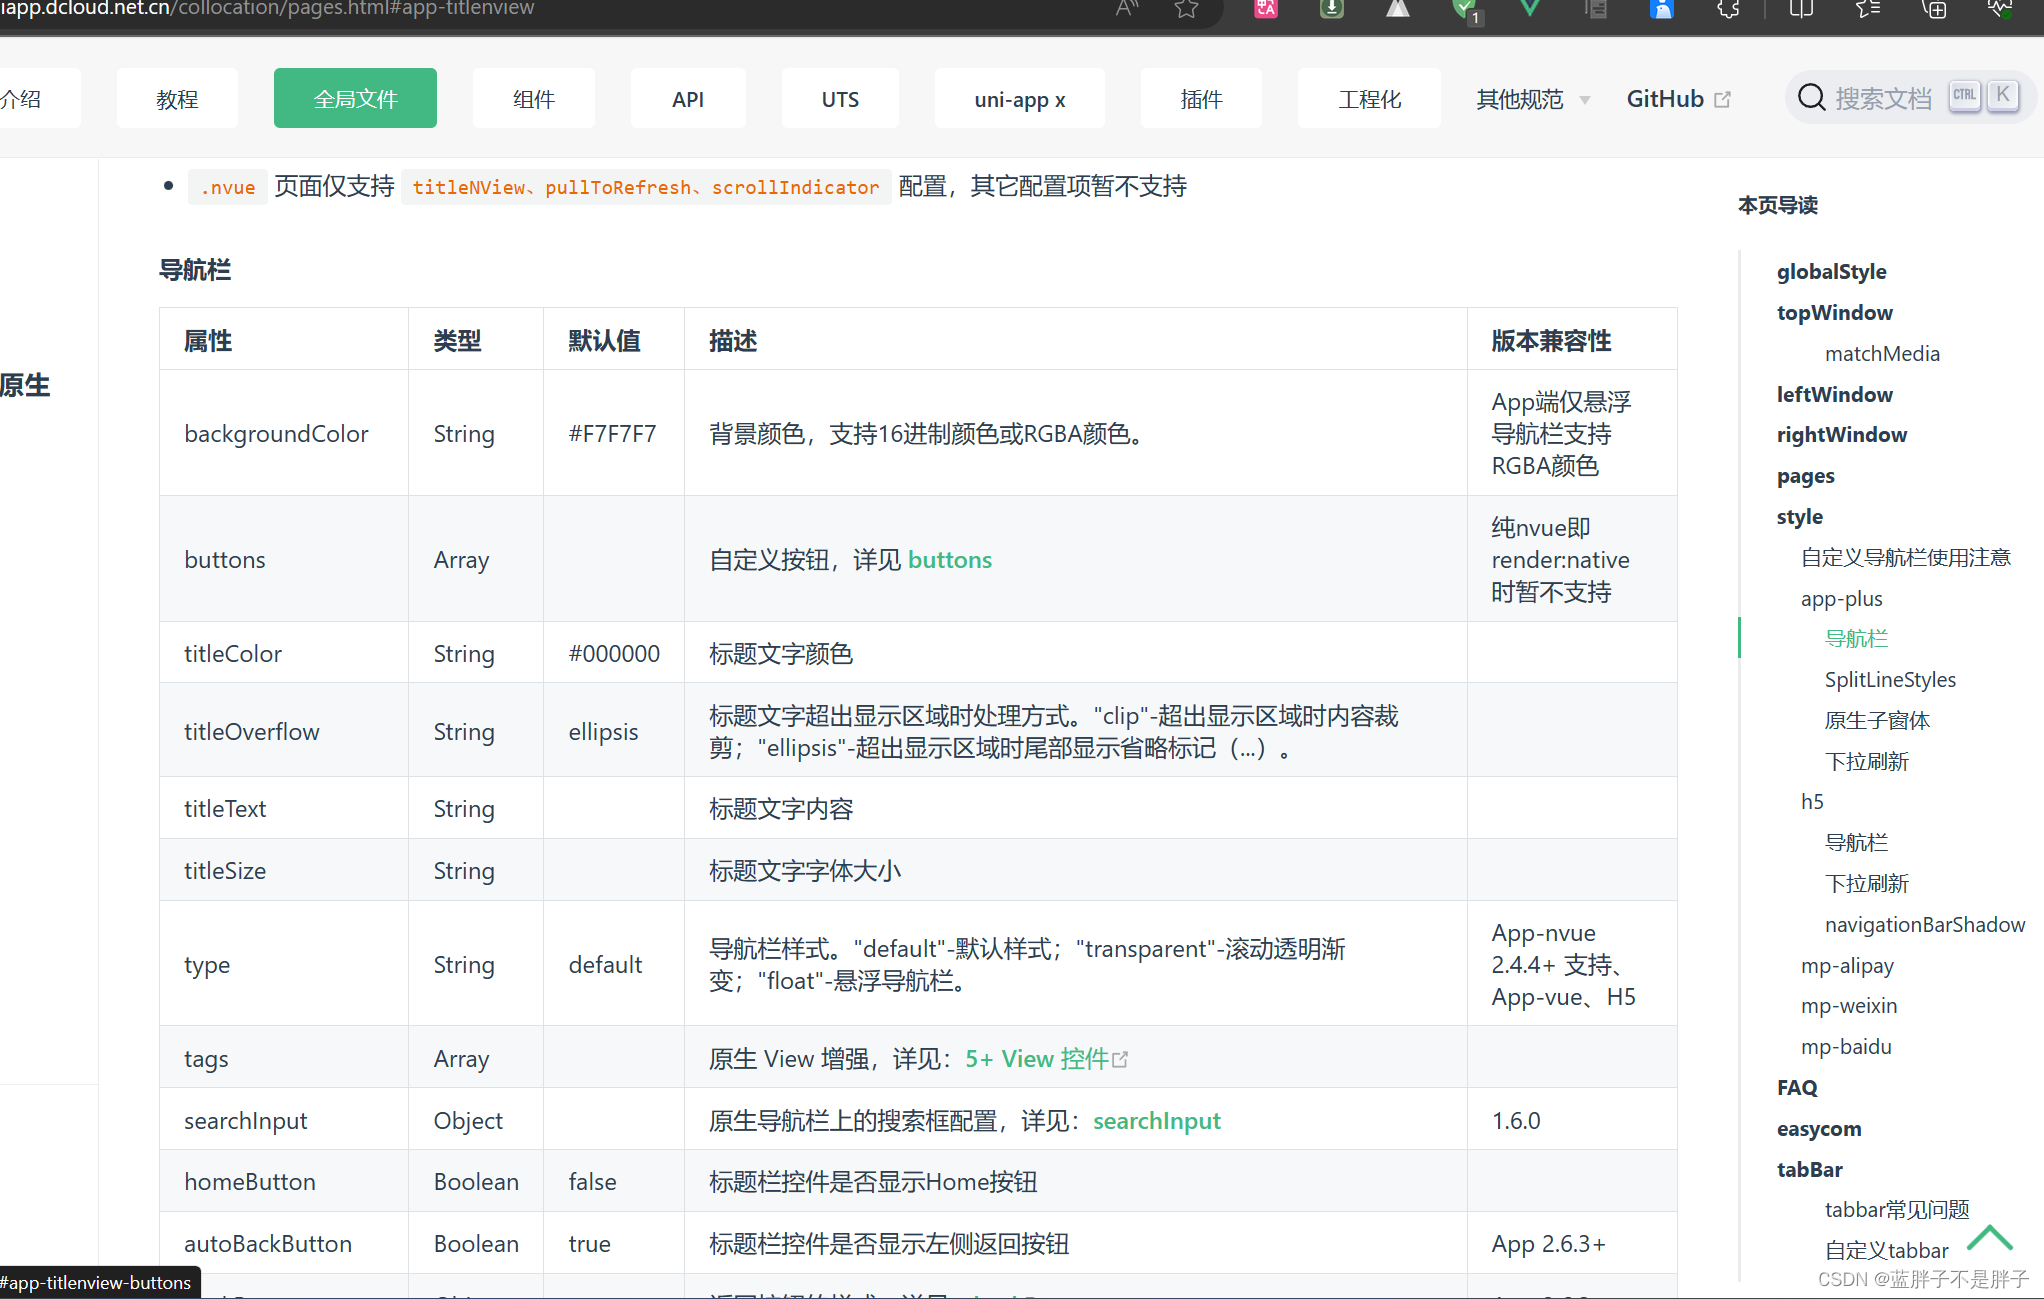Screen dimensions: 2044x1299
Task: Jump to mp-baidu in outline
Action: [1846, 1046]
